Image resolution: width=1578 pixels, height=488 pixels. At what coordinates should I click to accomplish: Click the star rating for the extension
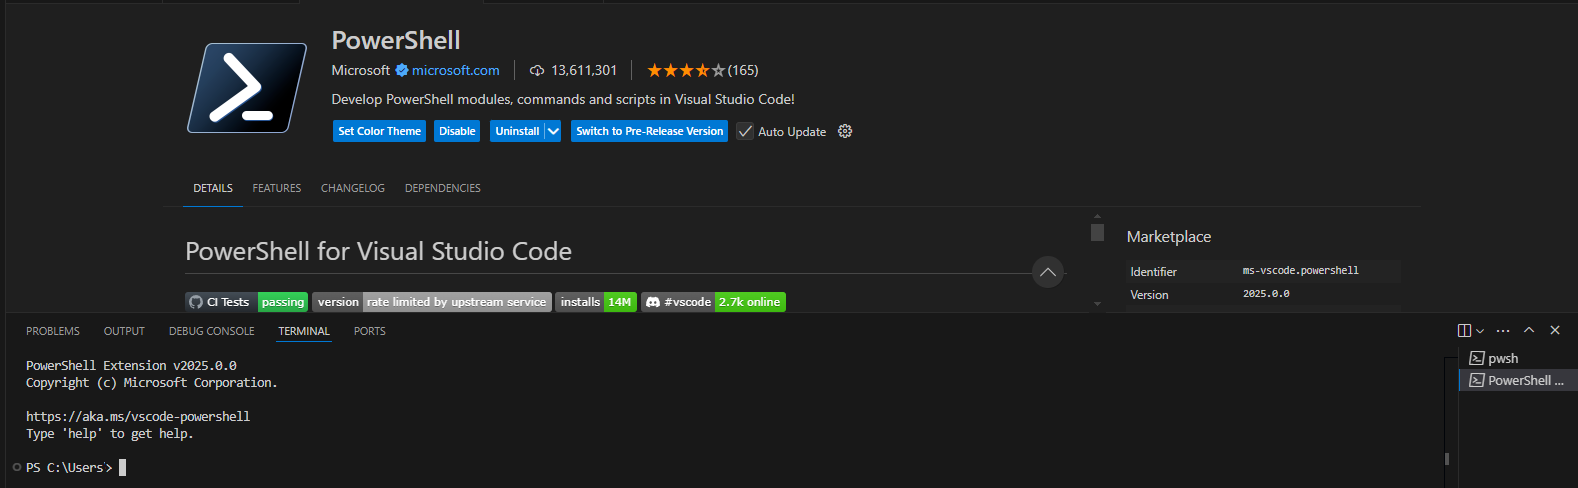click(x=686, y=70)
